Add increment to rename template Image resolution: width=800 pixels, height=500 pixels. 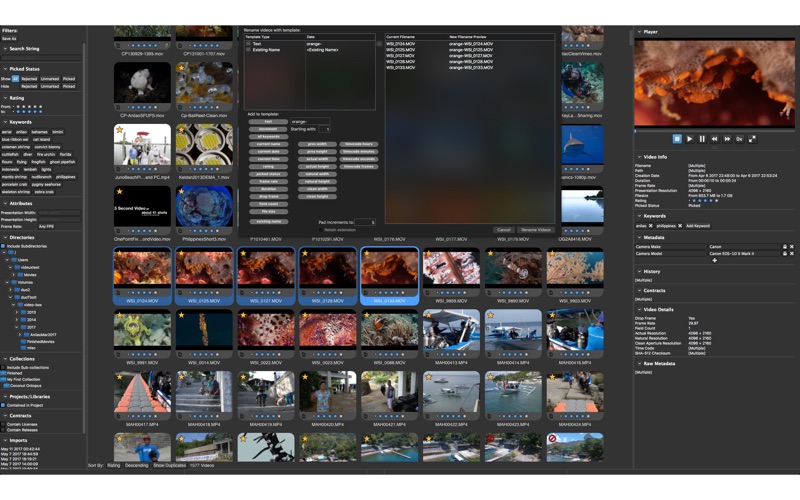[268, 129]
